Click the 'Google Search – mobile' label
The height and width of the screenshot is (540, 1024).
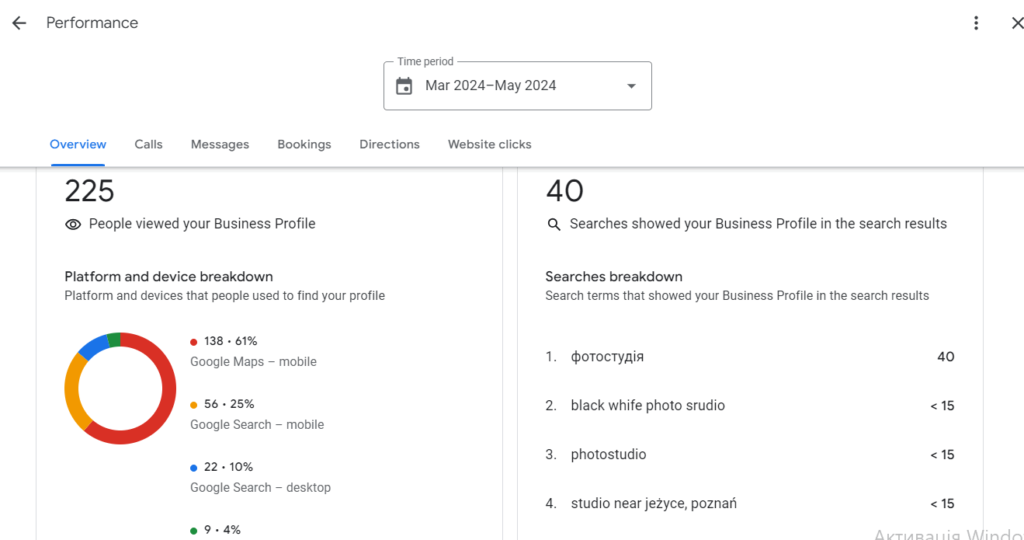[257, 424]
